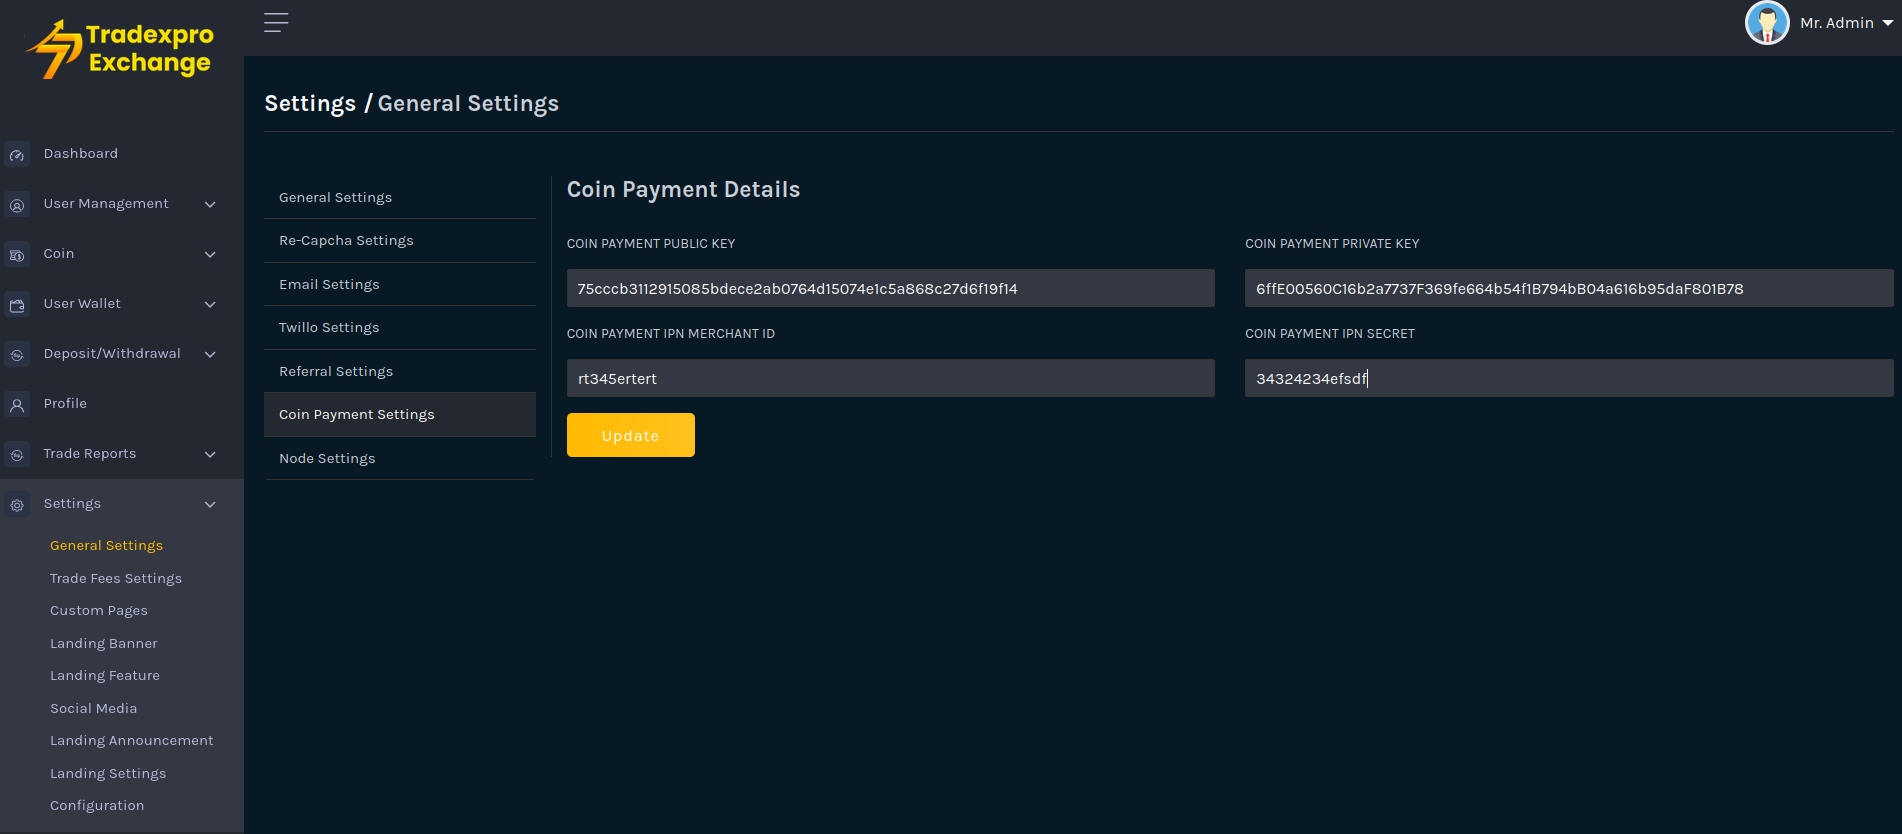Open the Email Settings tab

[329, 284]
